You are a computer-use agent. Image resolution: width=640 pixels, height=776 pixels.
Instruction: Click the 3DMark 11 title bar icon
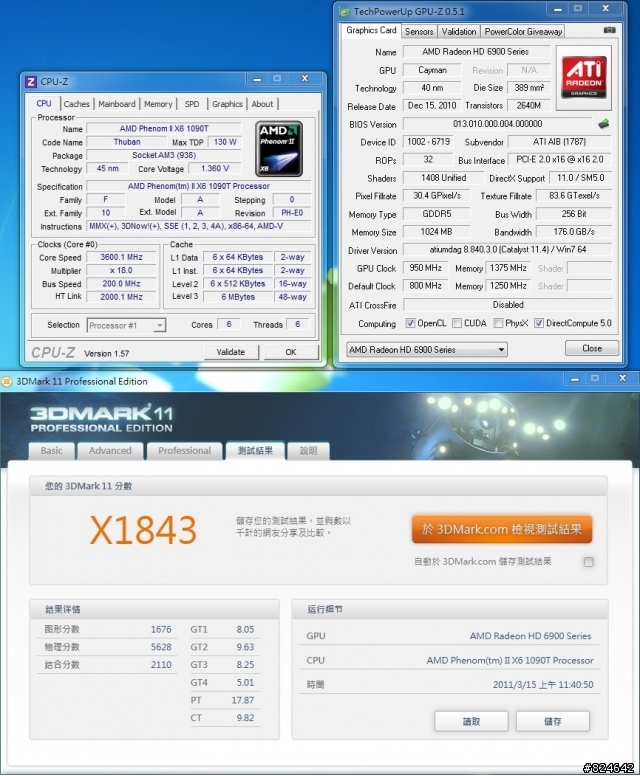pyautogui.click(x=6, y=382)
